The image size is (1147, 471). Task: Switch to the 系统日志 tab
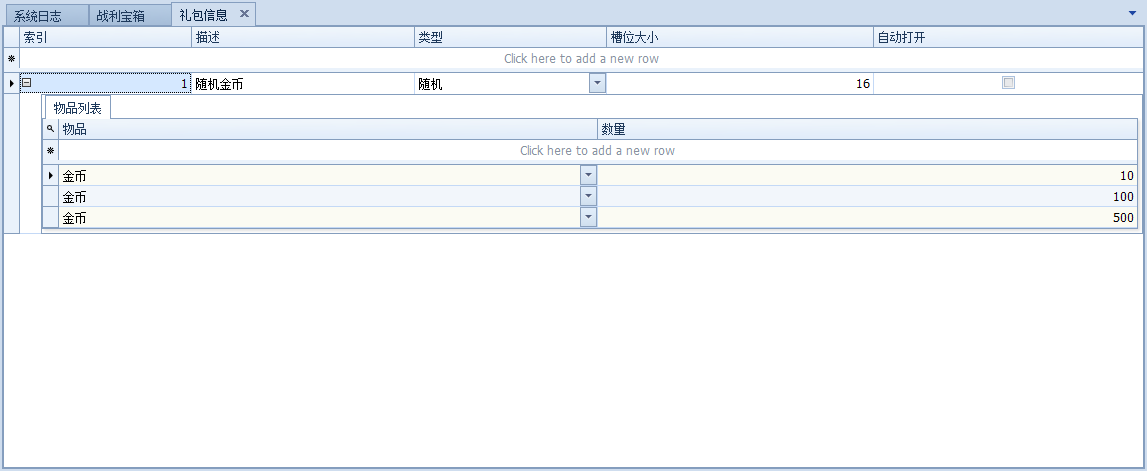tap(38, 16)
